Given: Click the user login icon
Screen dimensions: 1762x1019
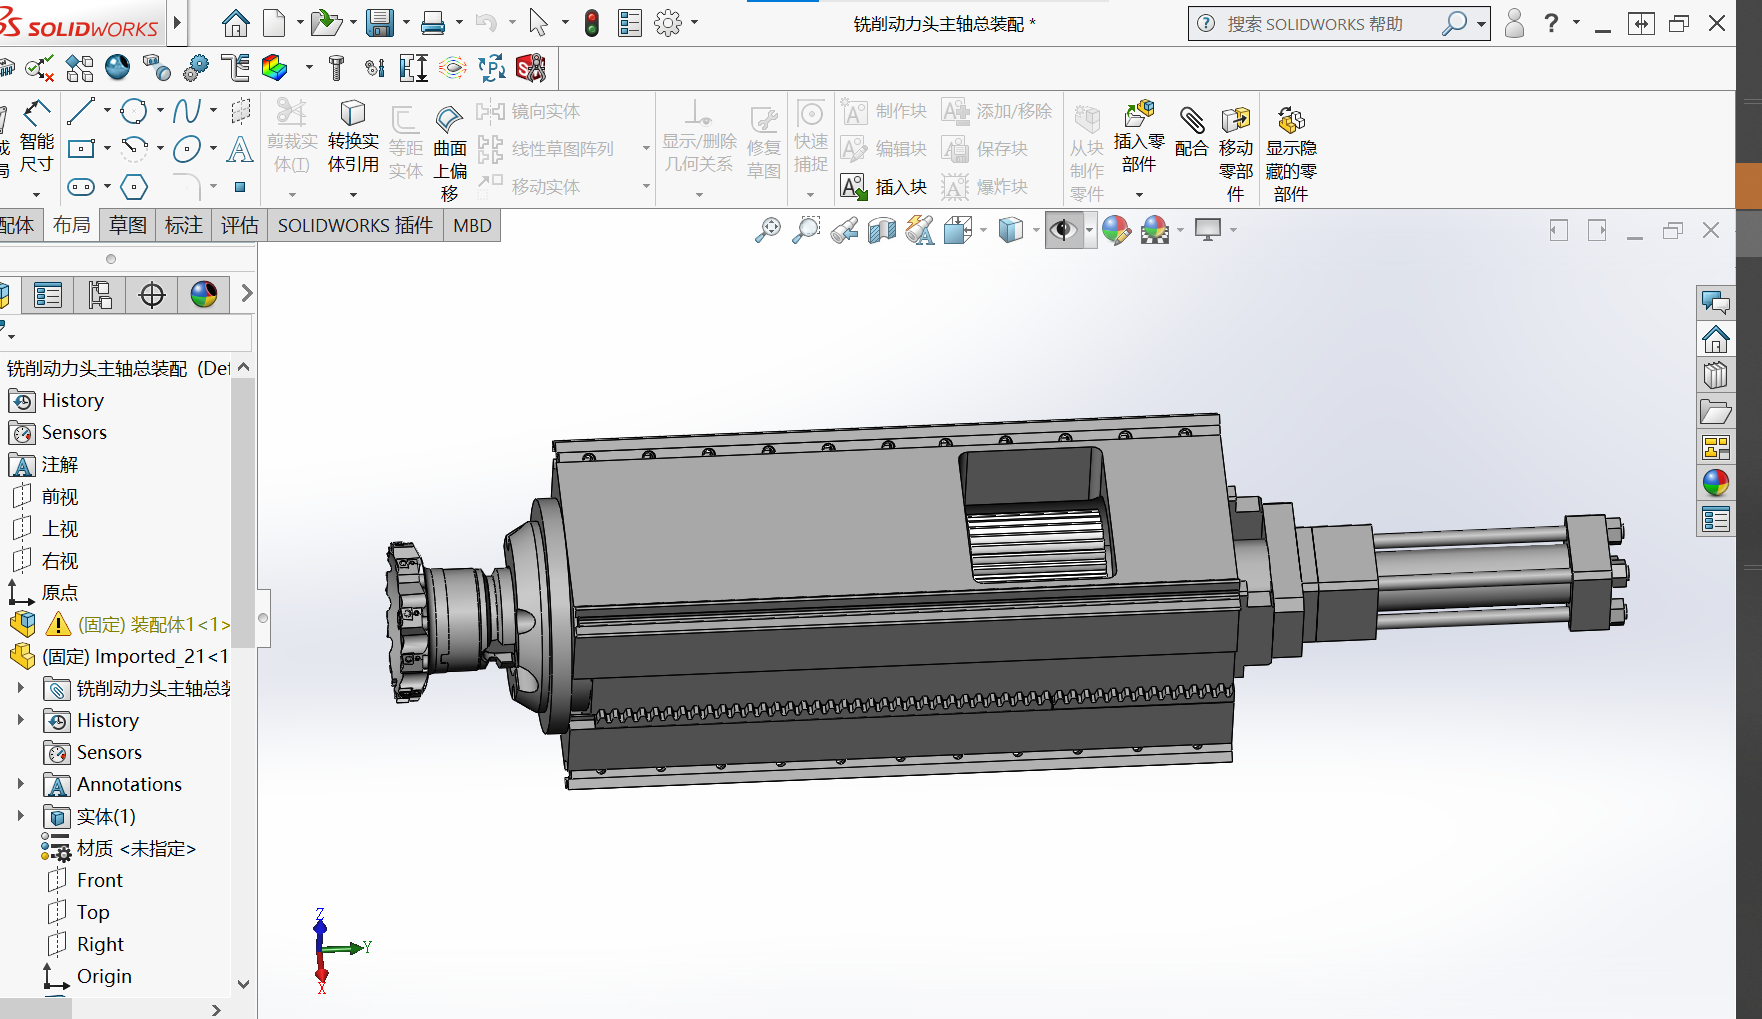Looking at the screenshot, I should pyautogui.click(x=1514, y=23).
